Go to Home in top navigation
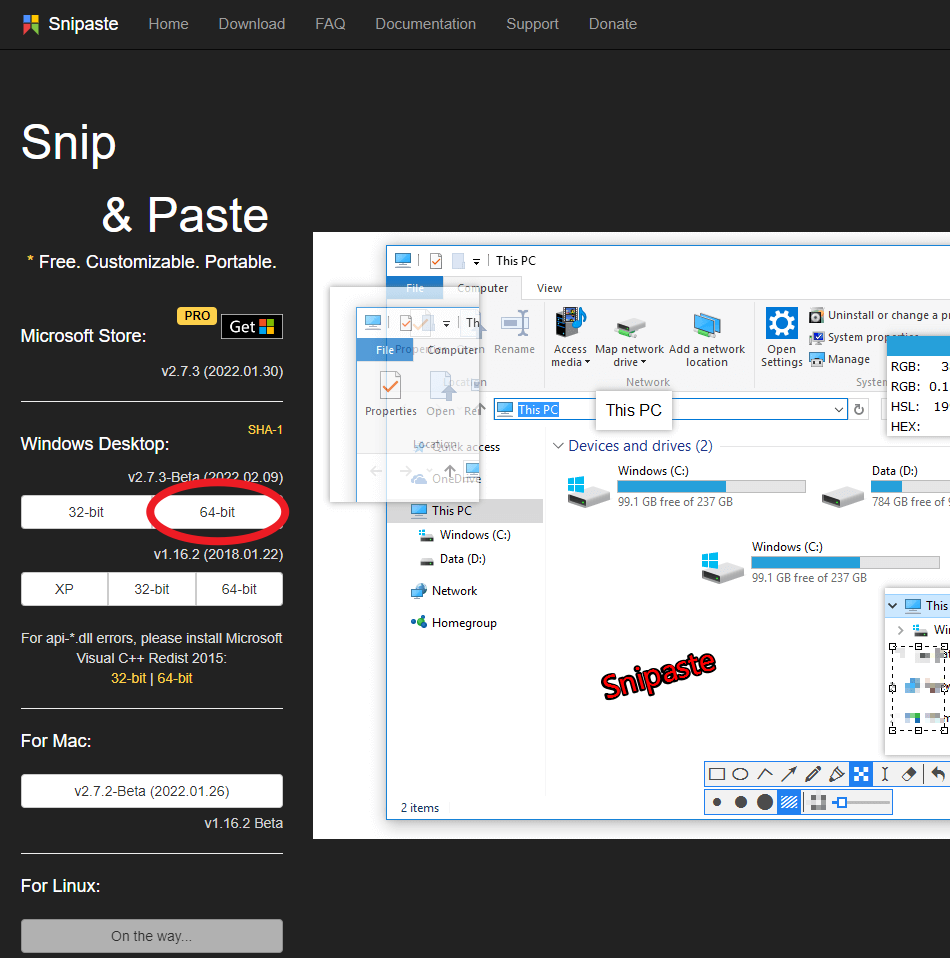Screen dimensions: 950x958 (x=169, y=24)
